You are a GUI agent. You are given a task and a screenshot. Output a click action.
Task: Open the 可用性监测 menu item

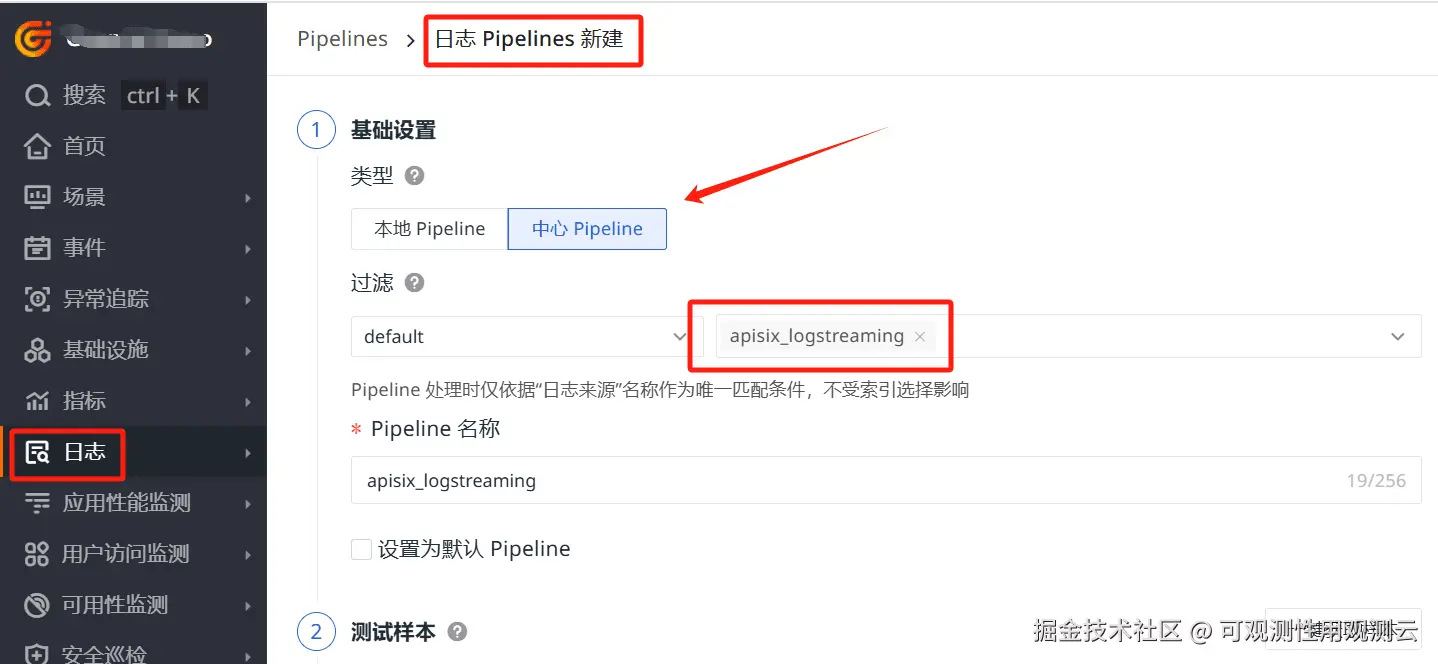114,605
